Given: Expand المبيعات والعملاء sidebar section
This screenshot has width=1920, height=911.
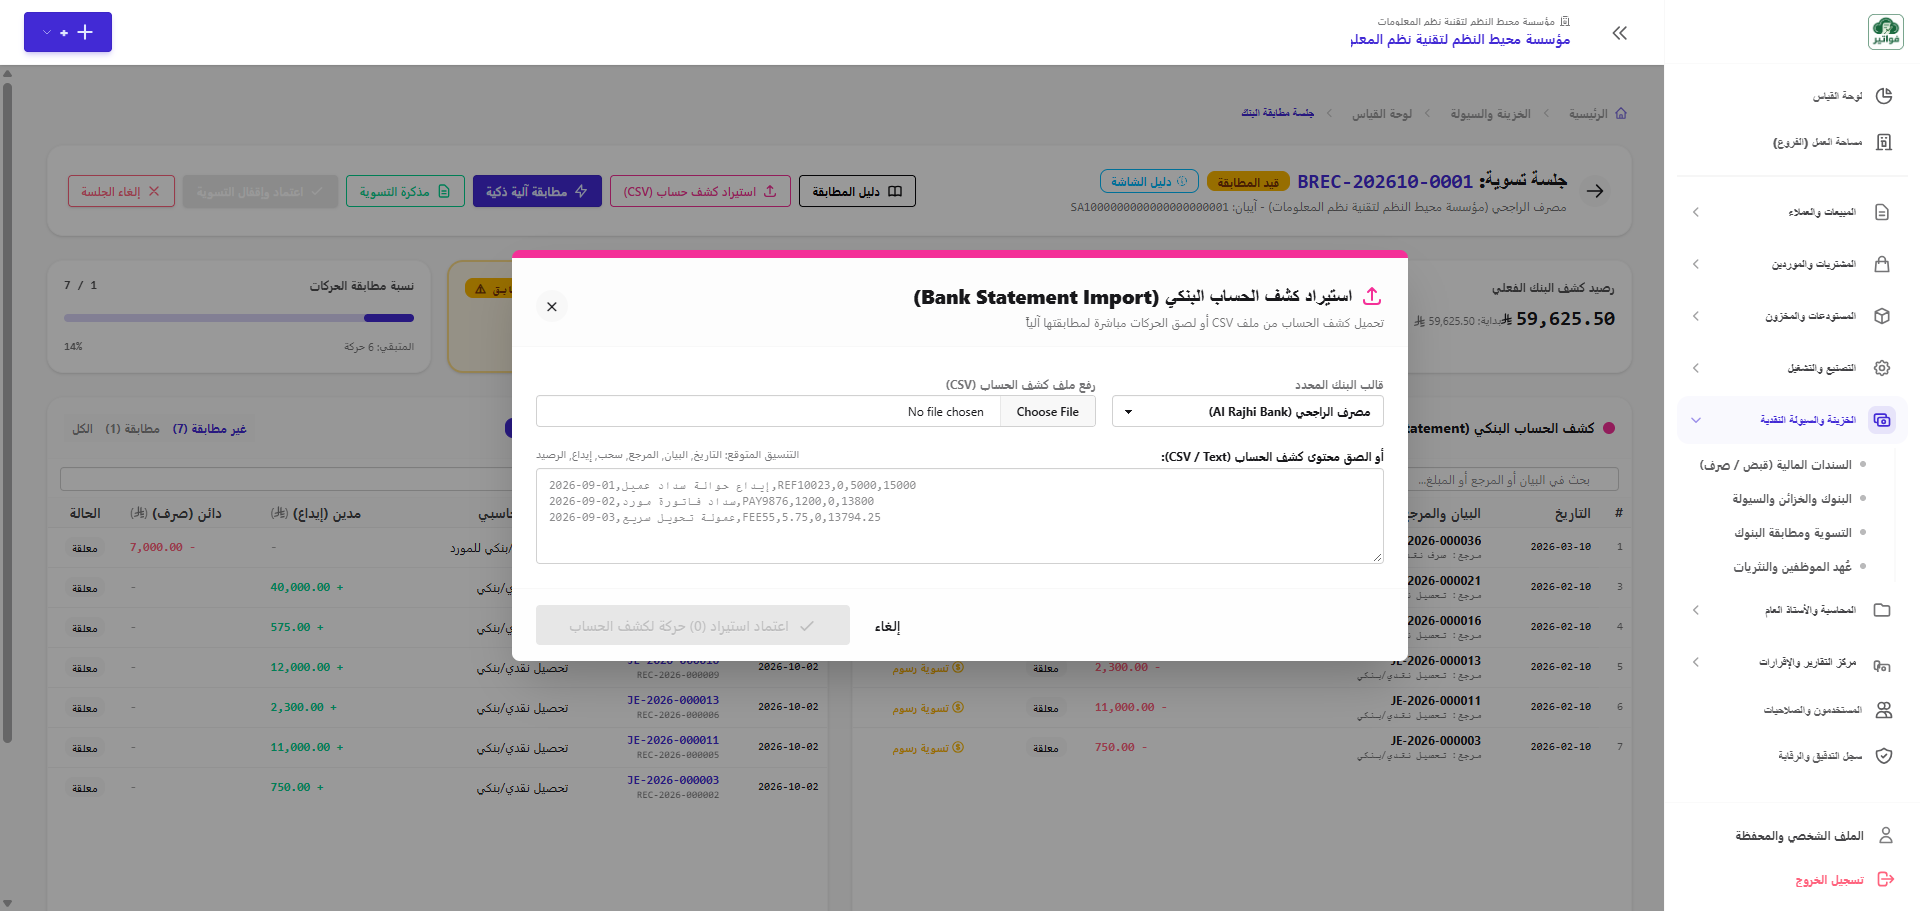Looking at the screenshot, I should click(1792, 212).
